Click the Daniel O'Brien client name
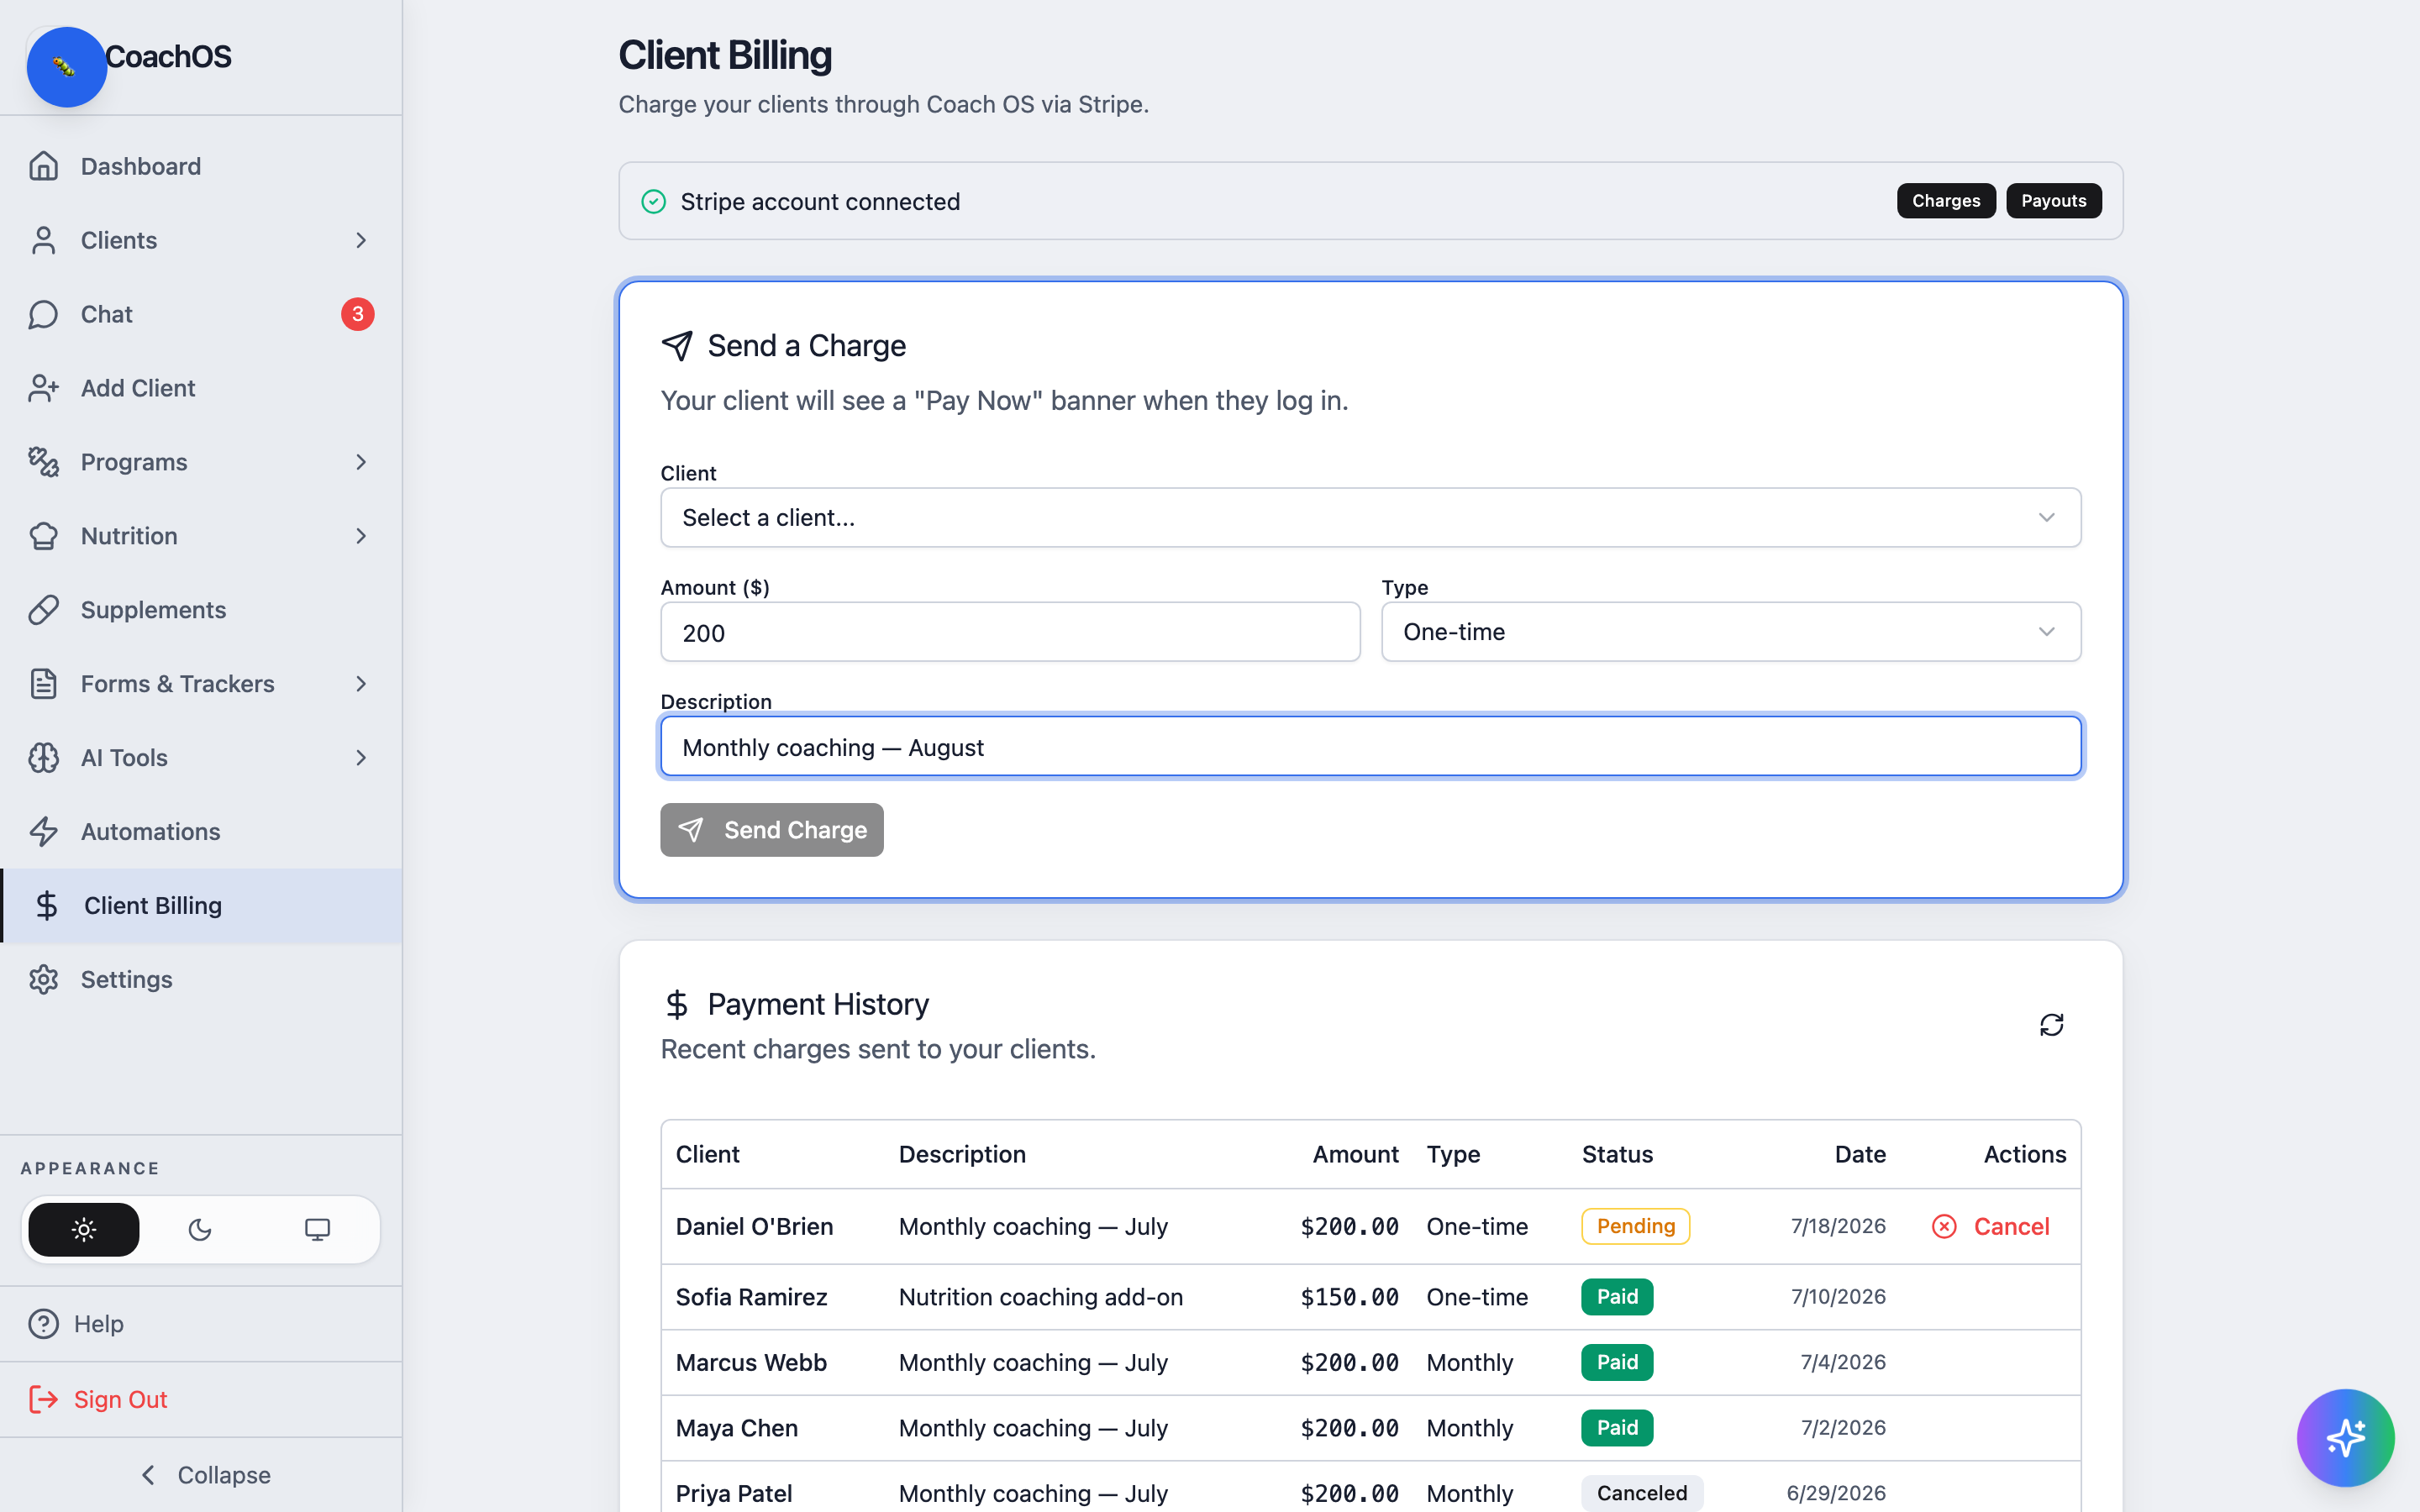 [754, 1226]
